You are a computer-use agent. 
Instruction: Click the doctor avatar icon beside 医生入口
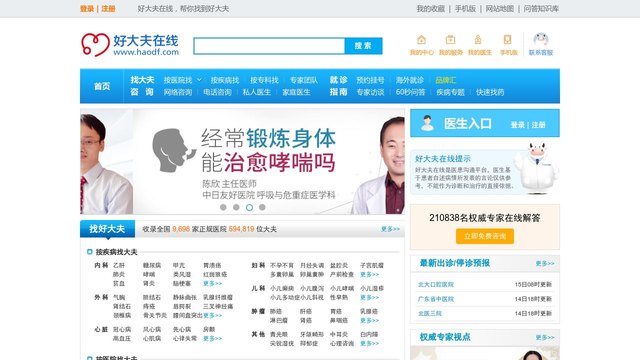(x=427, y=123)
